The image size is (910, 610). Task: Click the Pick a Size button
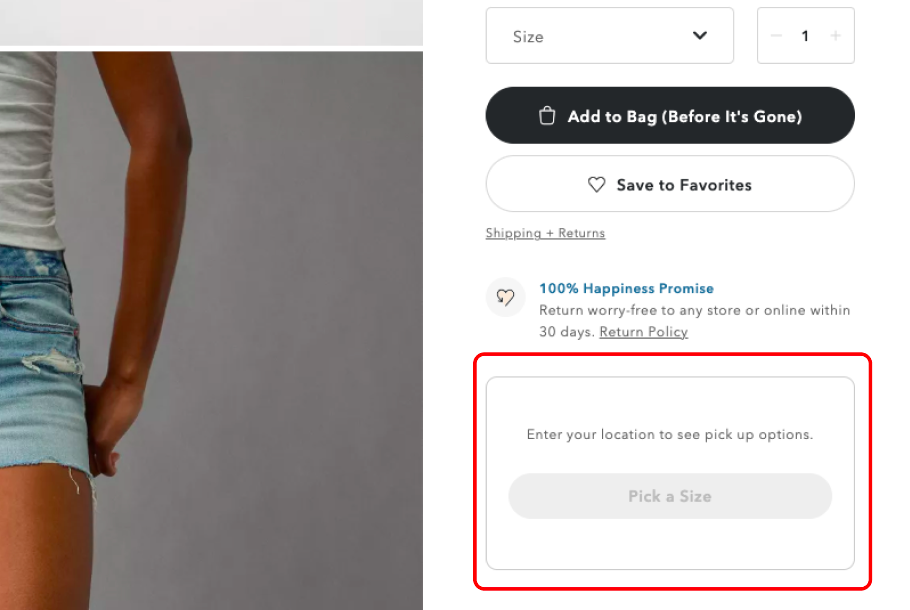[670, 496]
